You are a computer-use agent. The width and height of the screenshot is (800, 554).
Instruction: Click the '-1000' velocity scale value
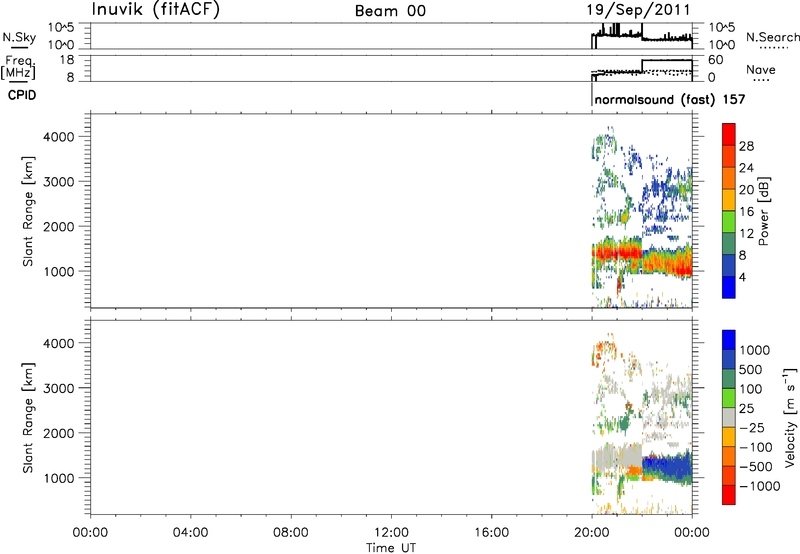click(x=759, y=486)
